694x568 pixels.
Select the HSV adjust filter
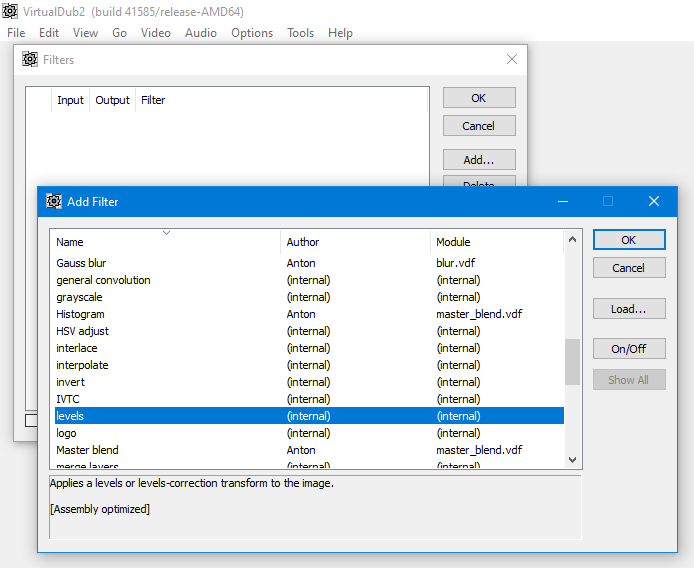pyautogui.click(x=309, y=331)
